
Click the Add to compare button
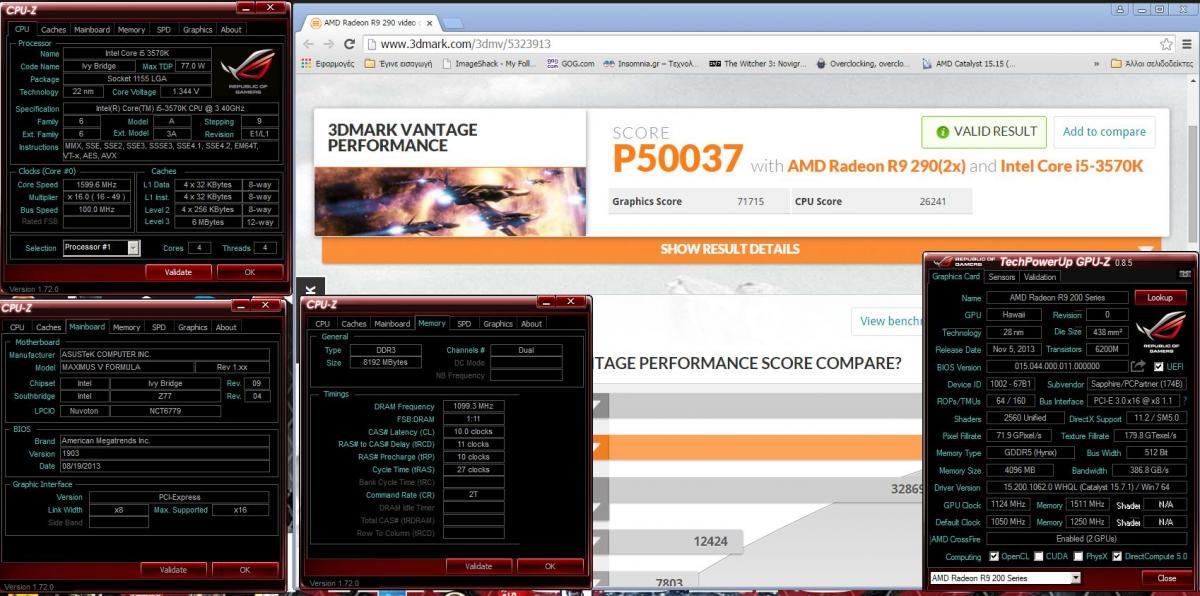[1104, 131]
